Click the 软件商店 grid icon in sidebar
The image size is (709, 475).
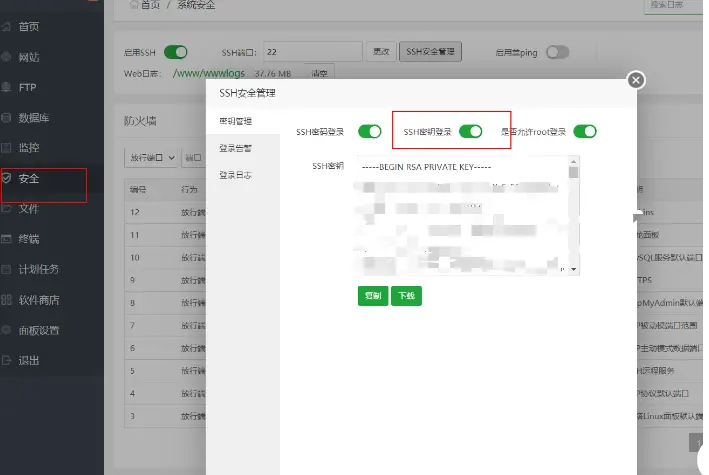pyautogui.click(x=6, y=300)
